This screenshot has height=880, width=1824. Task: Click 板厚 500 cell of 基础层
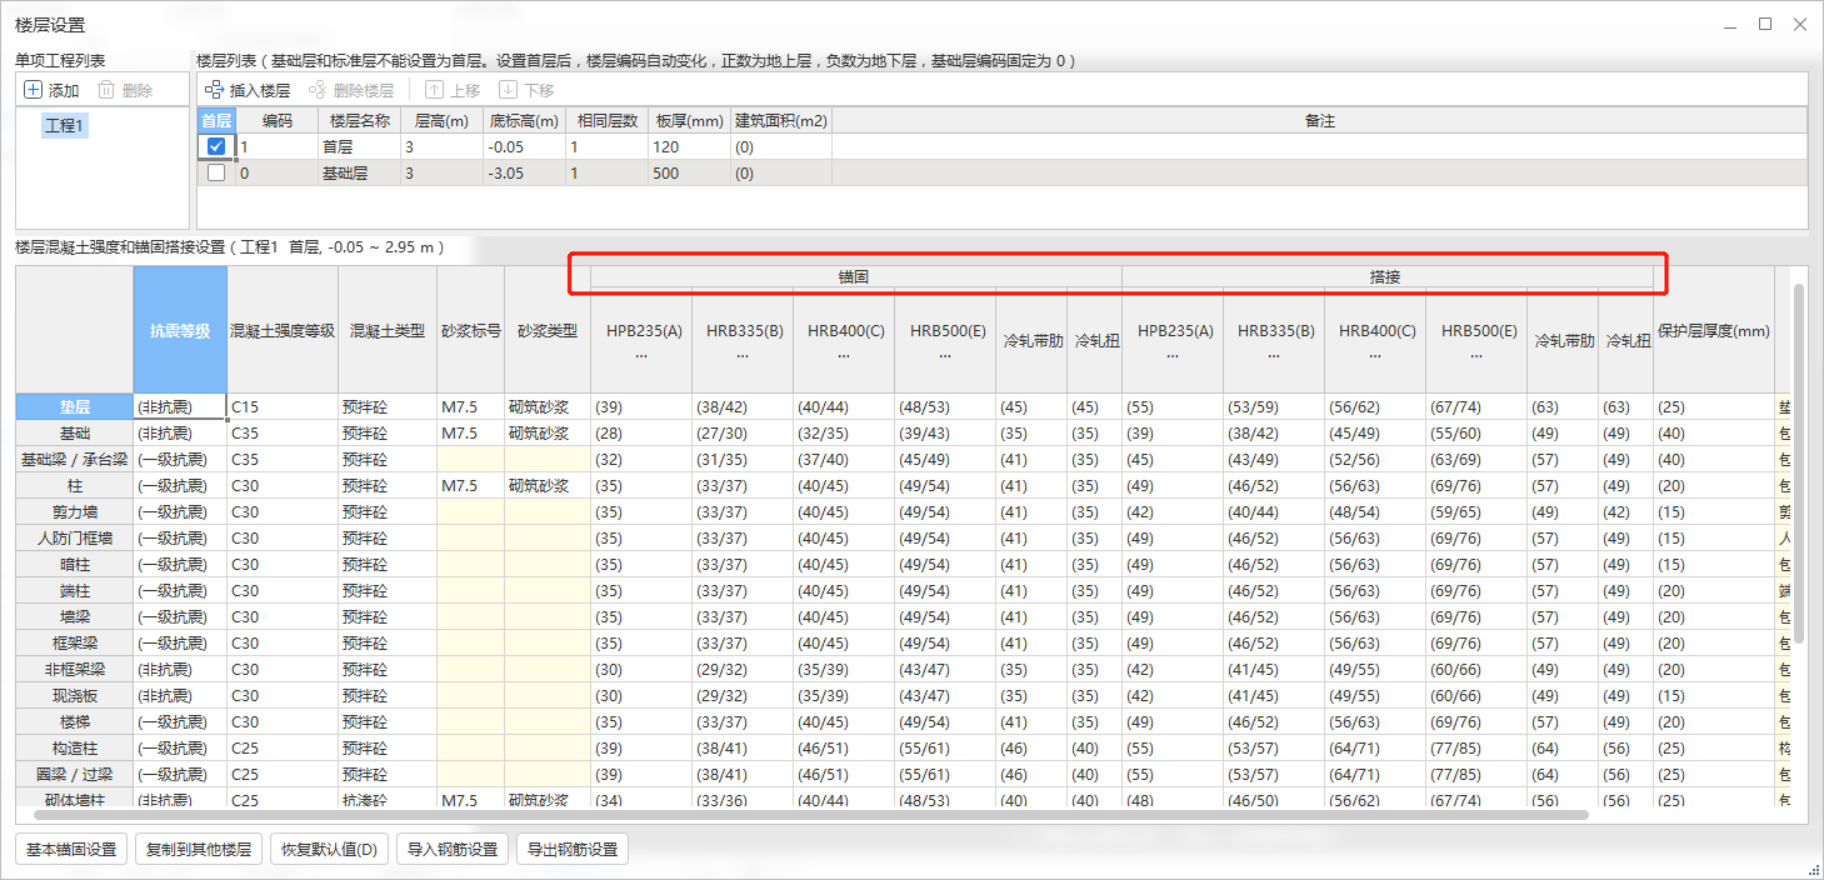690,173
